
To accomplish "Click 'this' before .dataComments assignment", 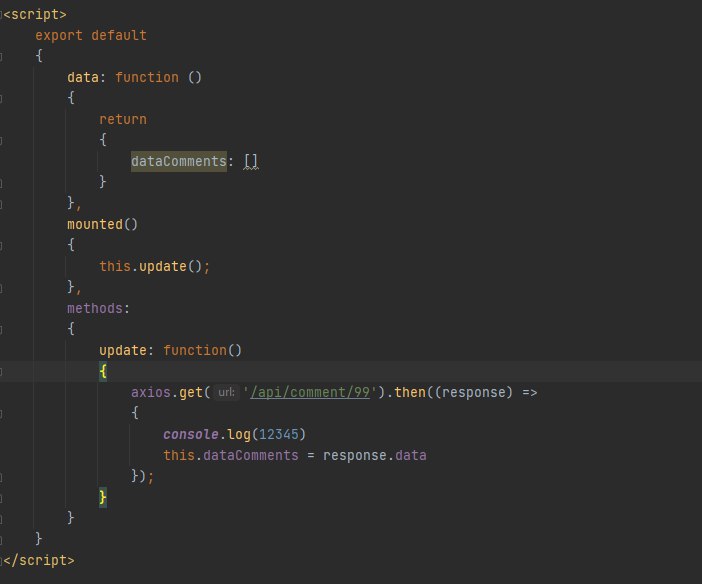I will coord(179,455).
